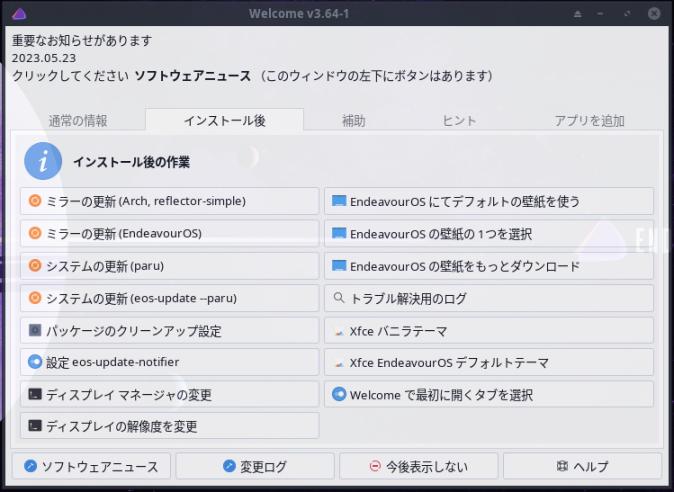Screen dimensions: 674x492
Task: Apply Xfce EndeavourOS デフォルトテーマ
Action: 489,362
